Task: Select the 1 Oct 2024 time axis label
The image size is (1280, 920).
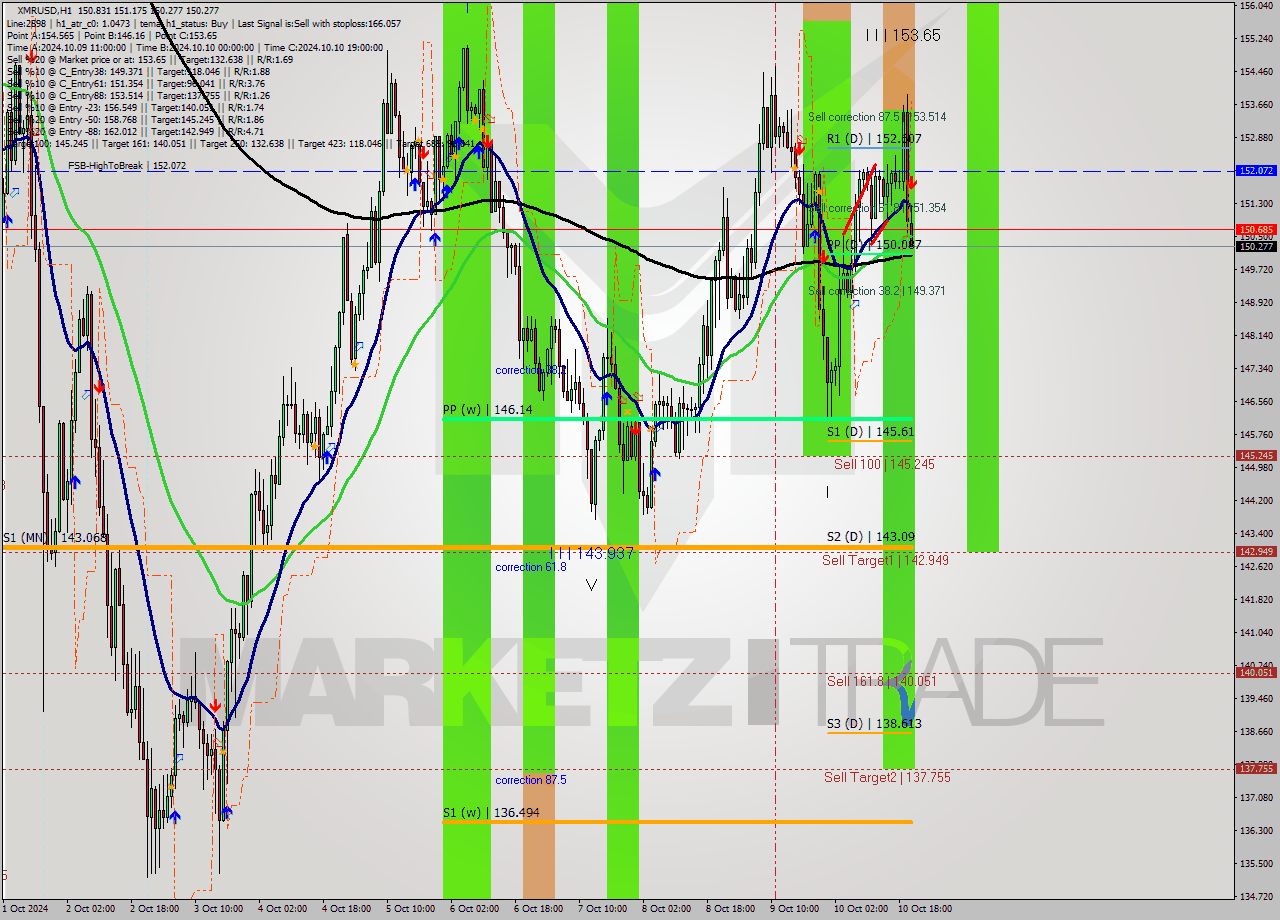Action: [25, 909]
